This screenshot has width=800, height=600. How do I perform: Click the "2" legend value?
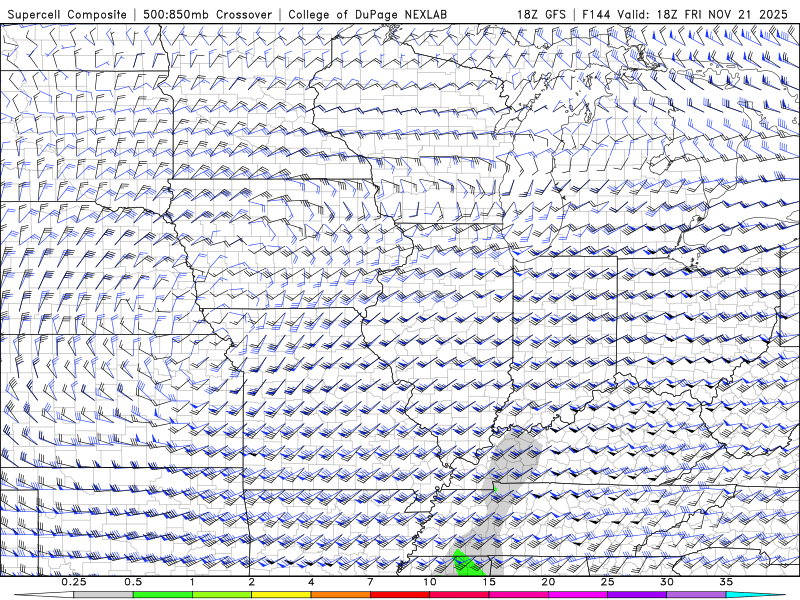252,582
